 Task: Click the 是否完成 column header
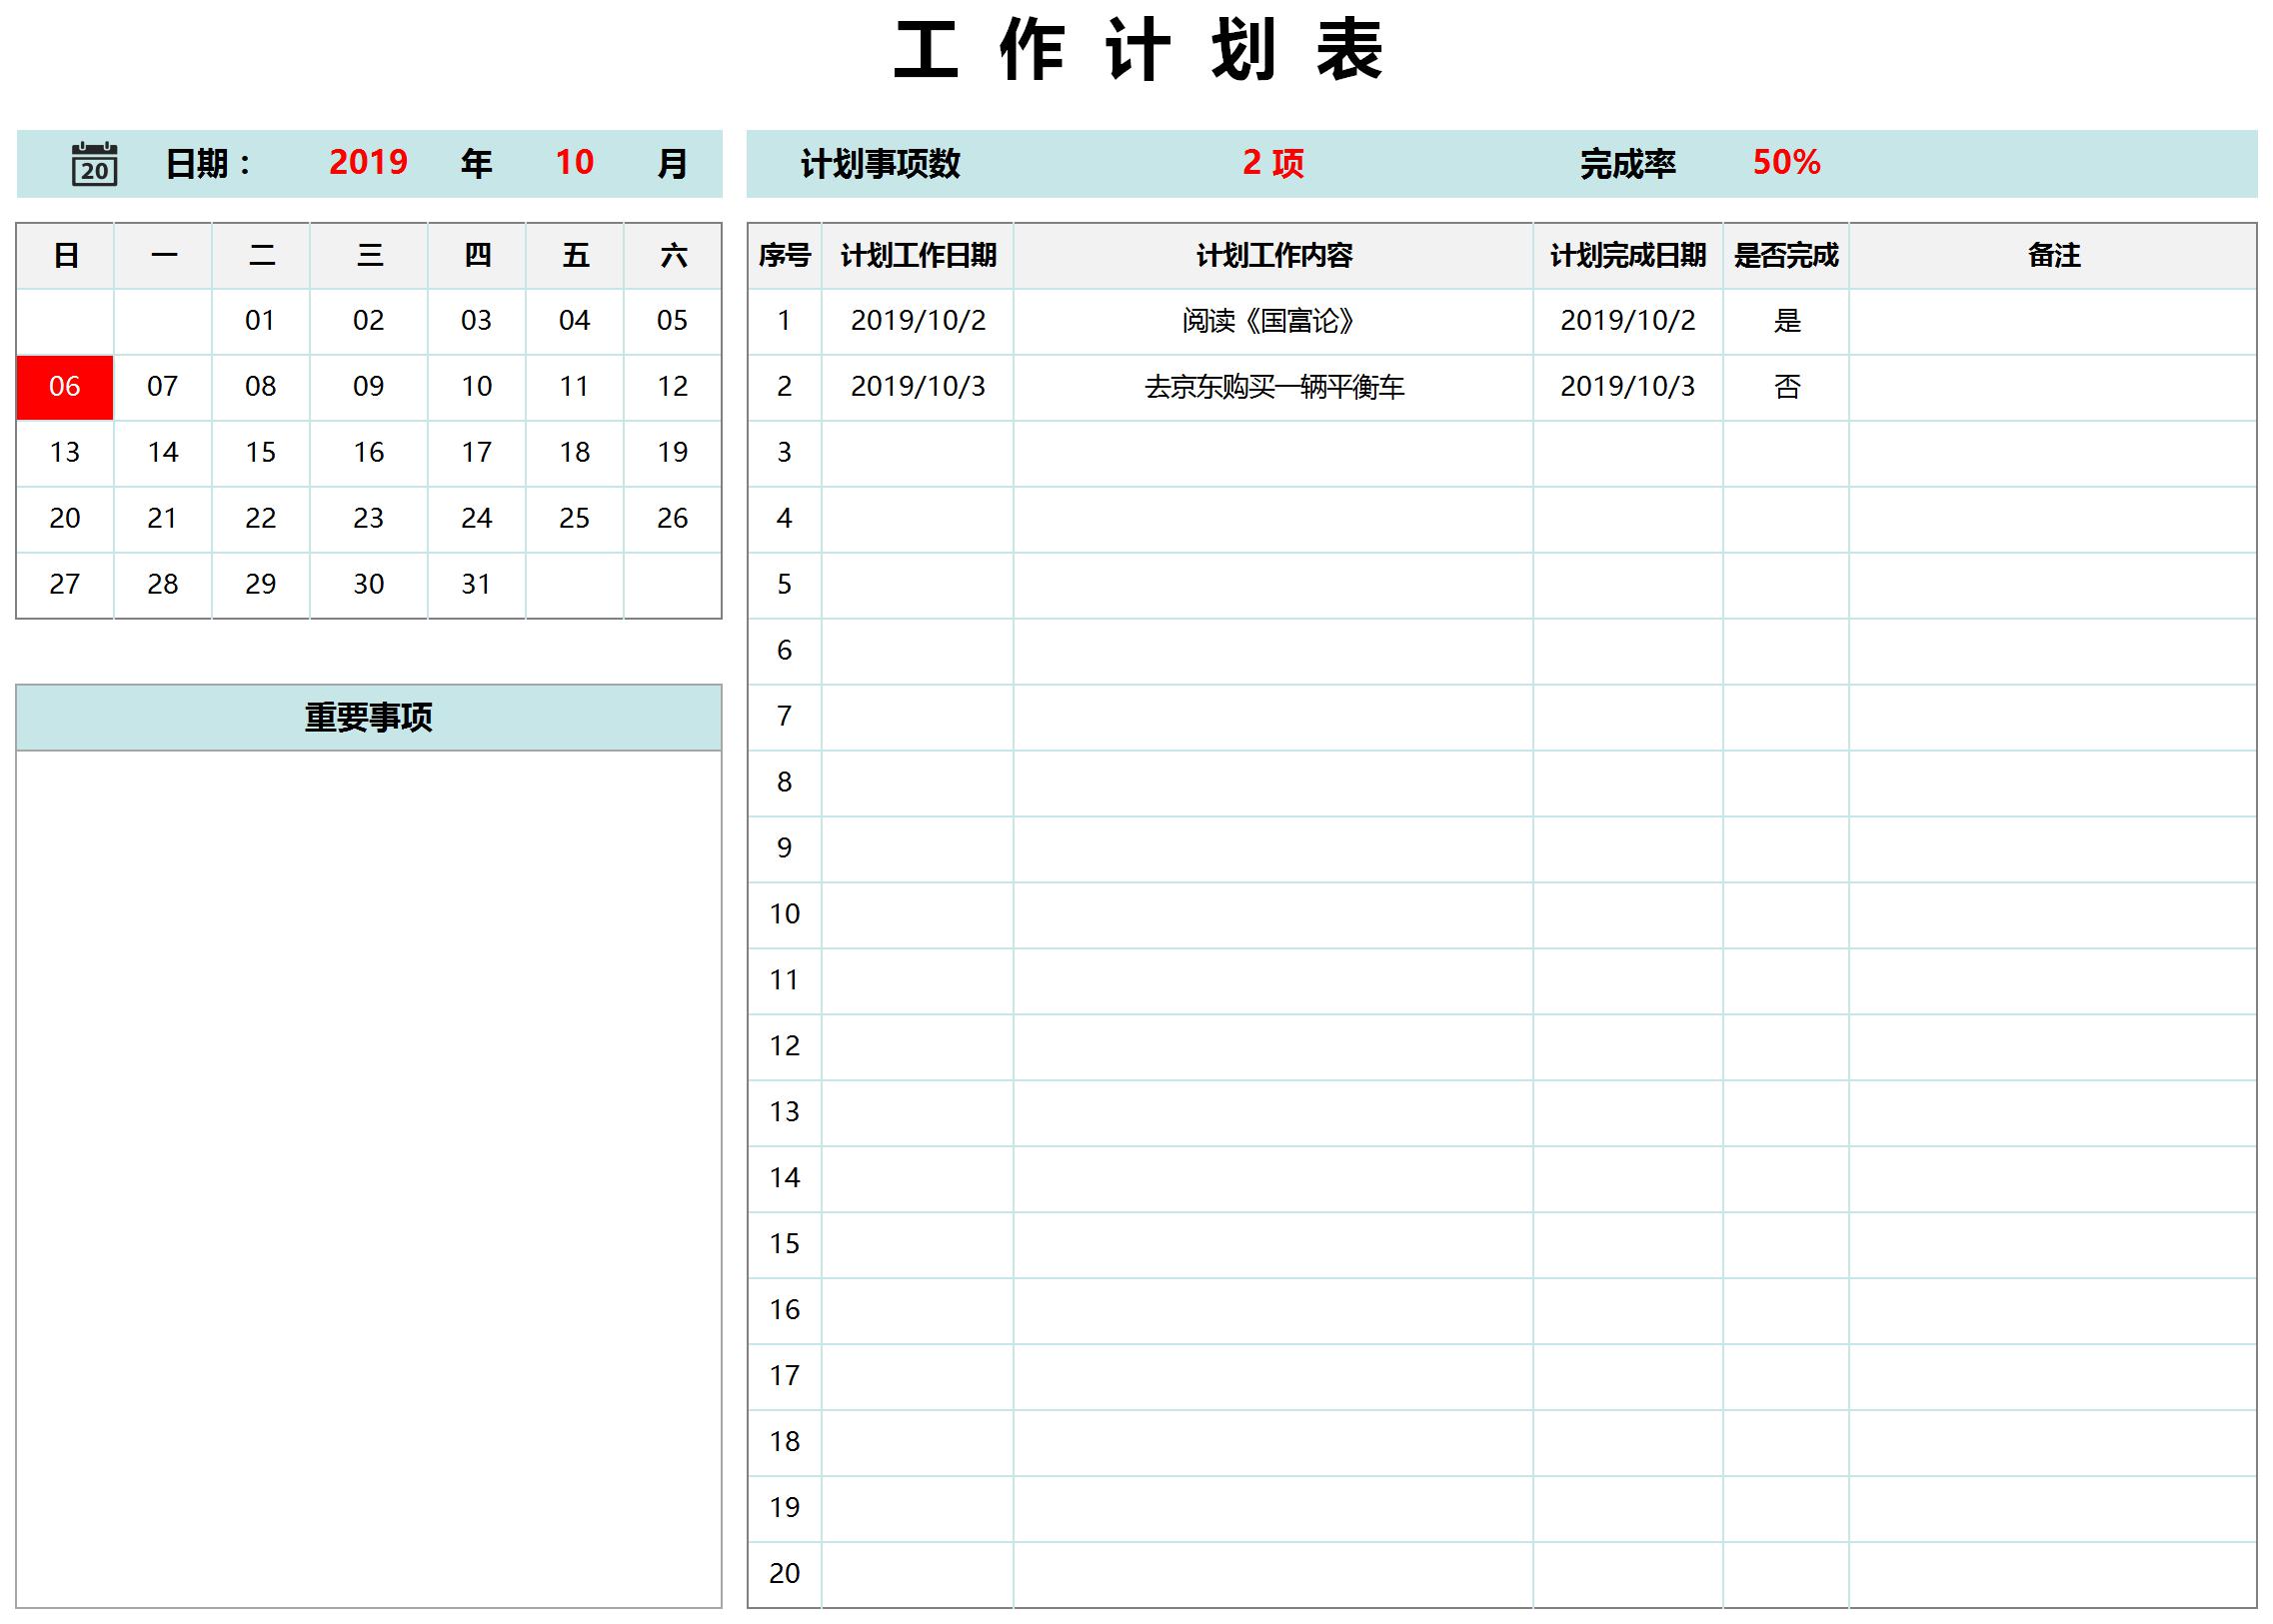1787,255
